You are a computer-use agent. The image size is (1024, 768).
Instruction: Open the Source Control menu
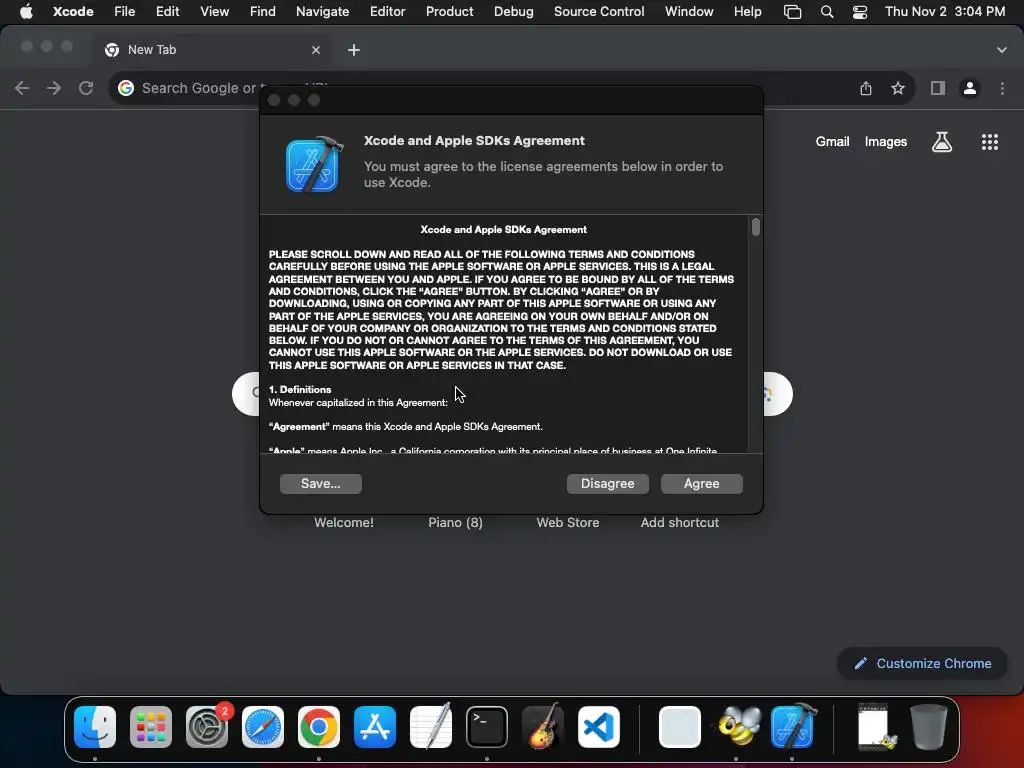pyautogui.click(x=599, y=11)
